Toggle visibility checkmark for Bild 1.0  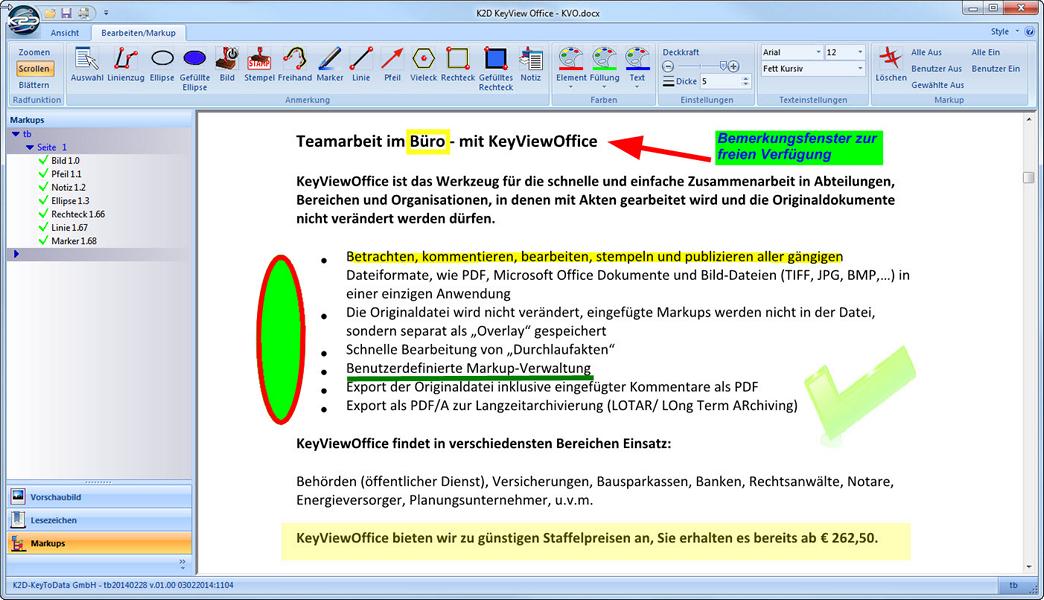43,160
